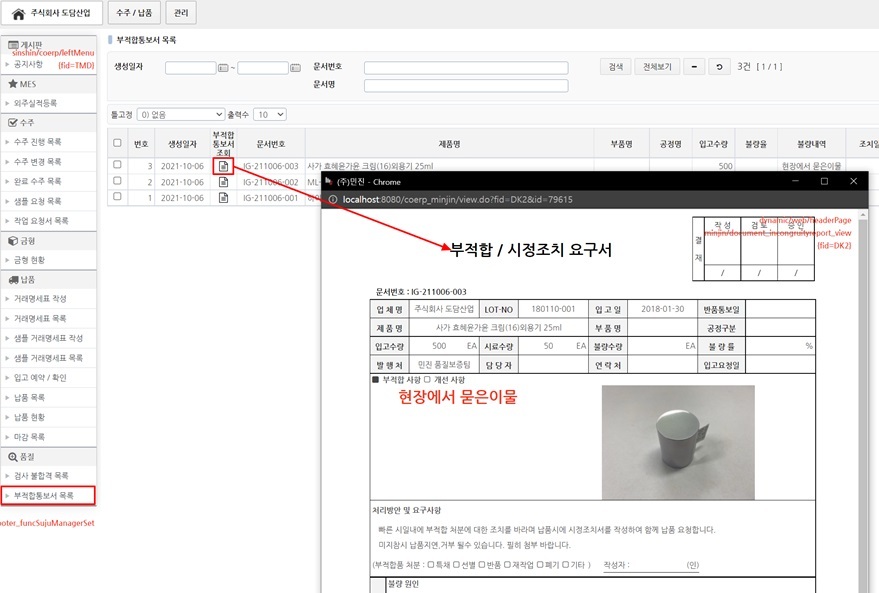Click the refresh arrow button
Viewport: 879px width, 593px height.
(x=719, y=67)
